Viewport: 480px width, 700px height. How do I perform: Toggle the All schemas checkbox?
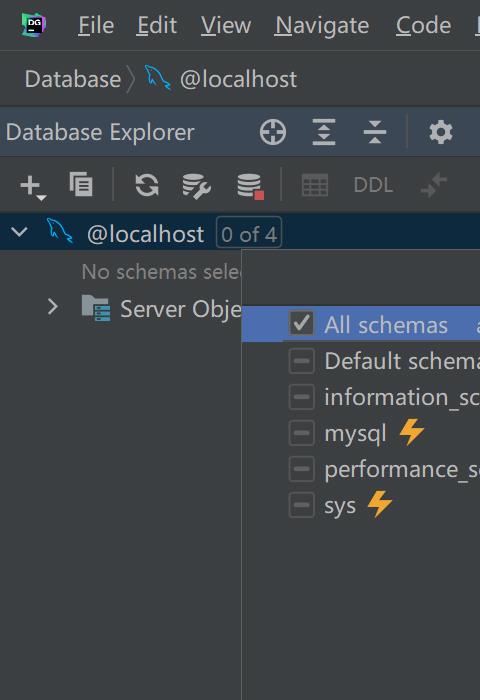click(301, 324)
